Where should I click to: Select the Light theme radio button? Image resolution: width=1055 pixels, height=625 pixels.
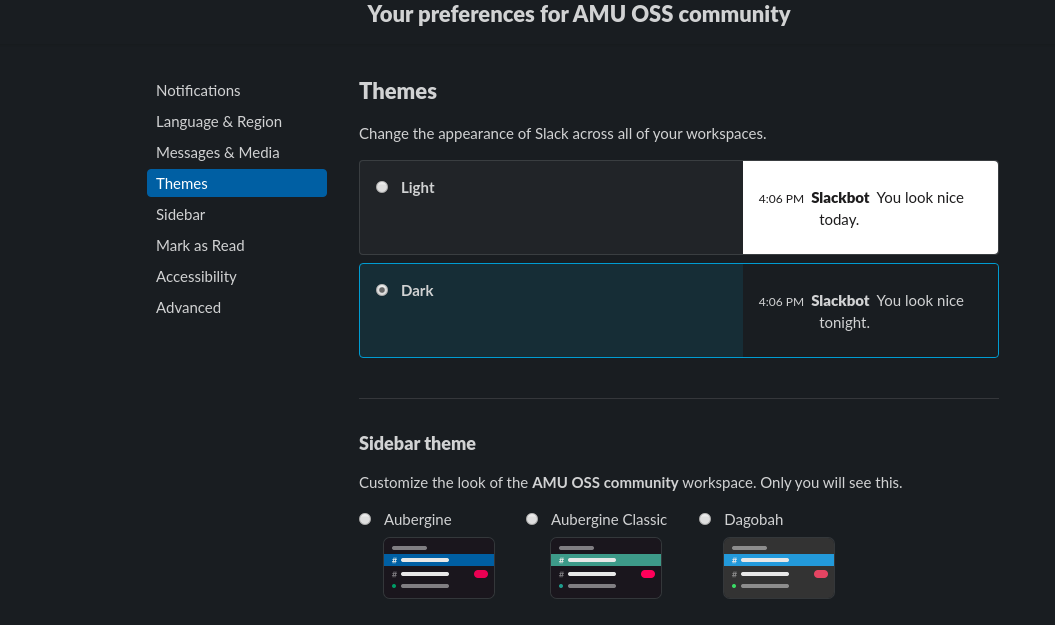pyautogui.click(x=382, y=187)
